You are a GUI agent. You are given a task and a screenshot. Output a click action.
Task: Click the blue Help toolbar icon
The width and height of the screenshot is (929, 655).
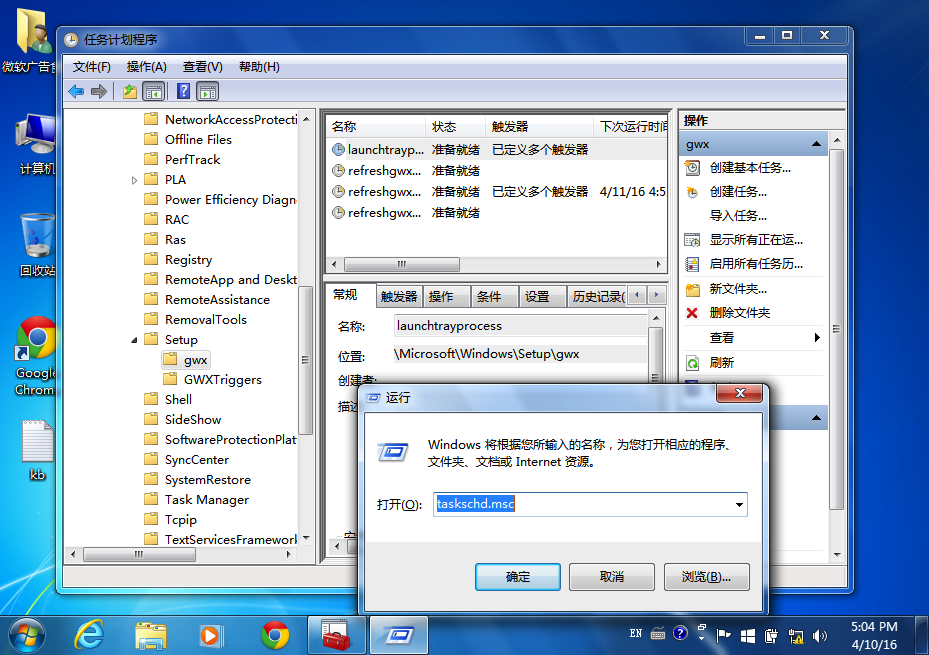184,91
